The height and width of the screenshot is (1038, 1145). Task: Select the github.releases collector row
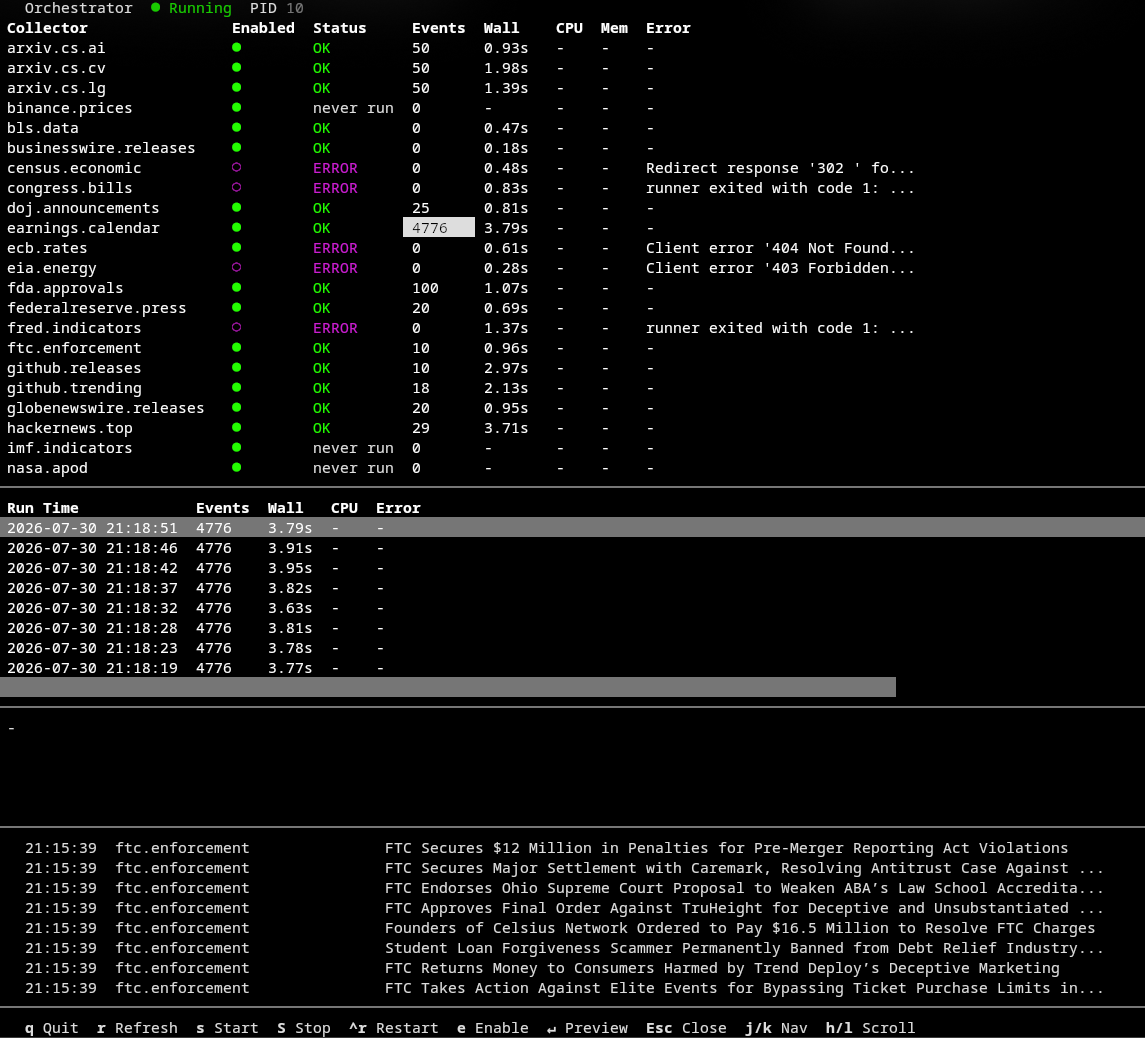pyautogui.click(x=572, y=367)
